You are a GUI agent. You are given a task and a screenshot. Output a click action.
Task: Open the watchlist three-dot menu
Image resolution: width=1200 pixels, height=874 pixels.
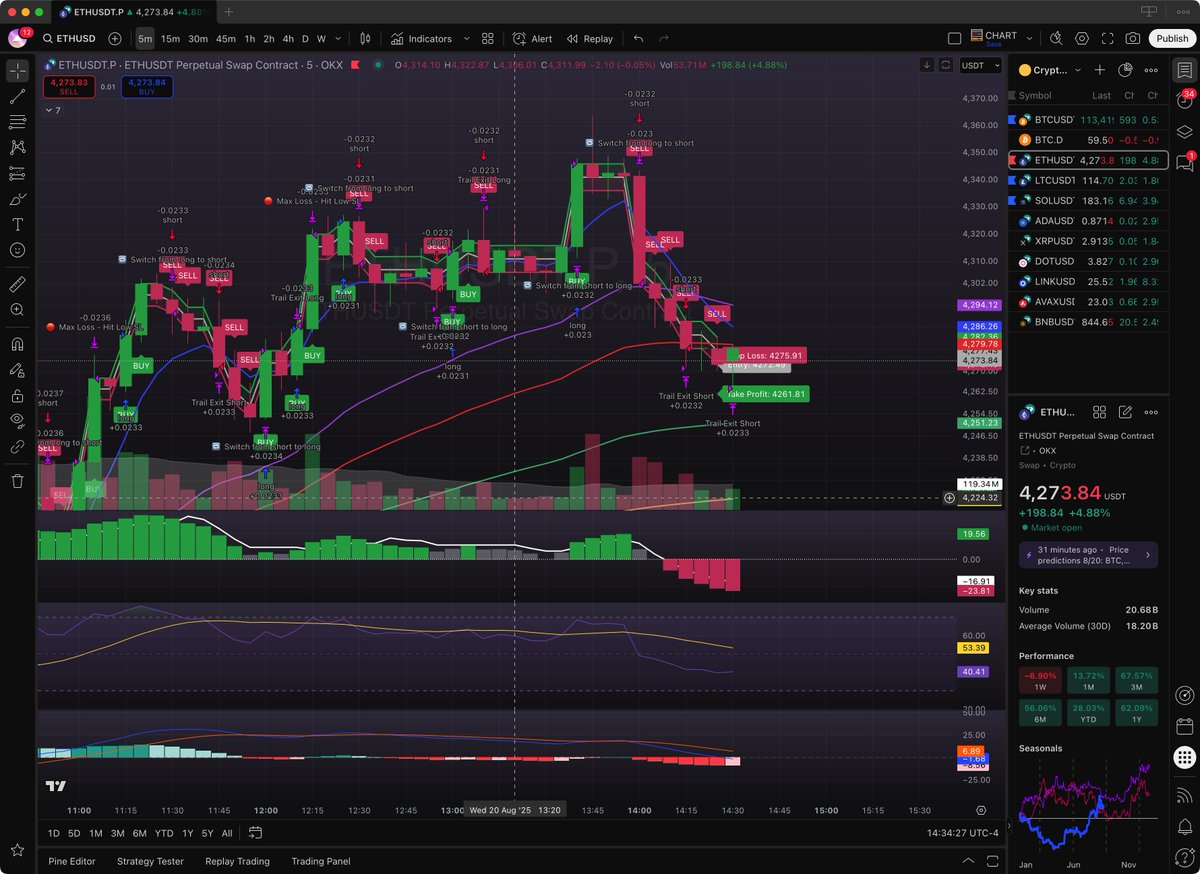tap(1151, 70)
